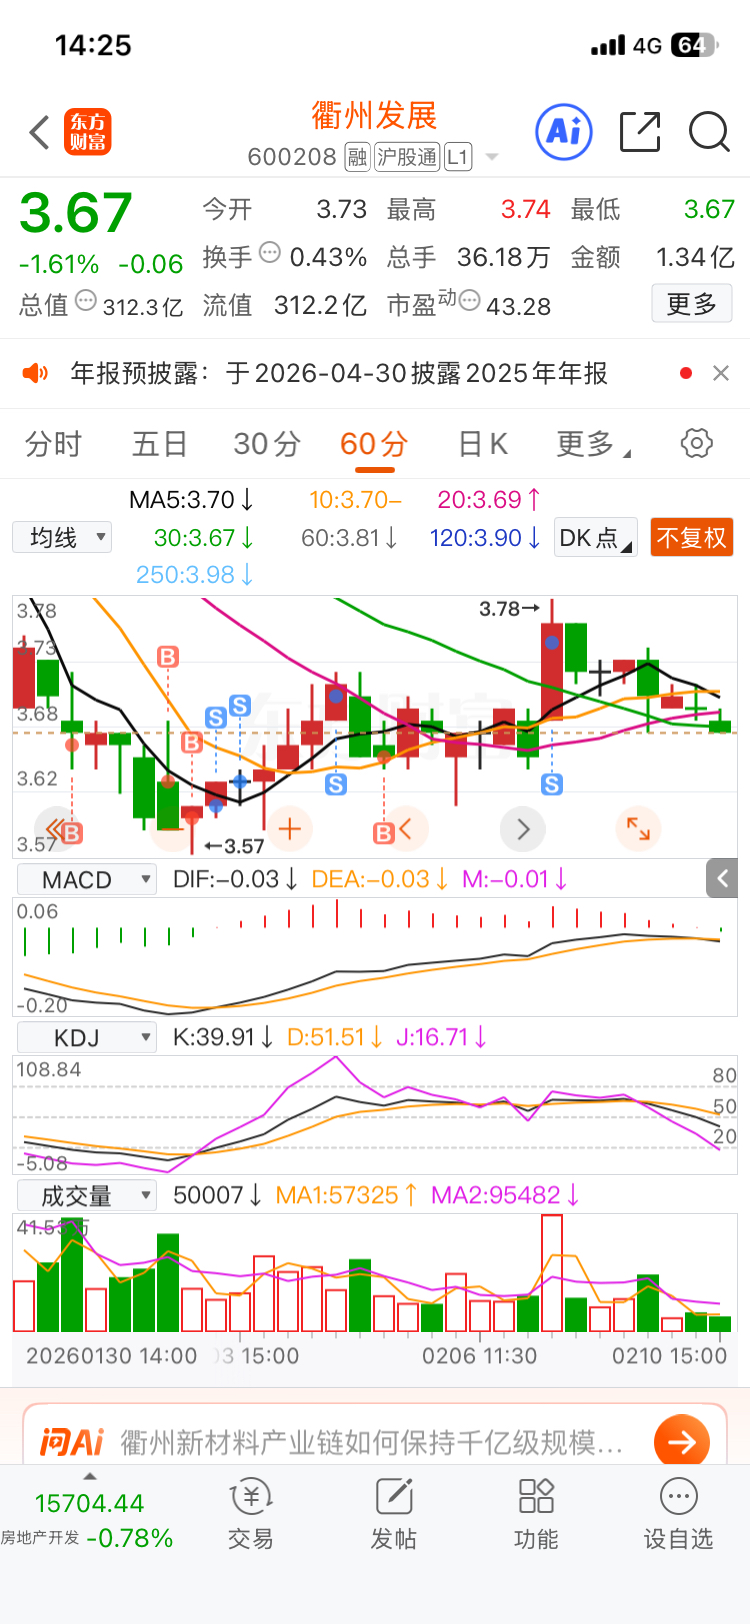Tap the announcement speaker icon
This screenshot has height=1624, width=750.
pyautogui.click(x=36, y=373)
